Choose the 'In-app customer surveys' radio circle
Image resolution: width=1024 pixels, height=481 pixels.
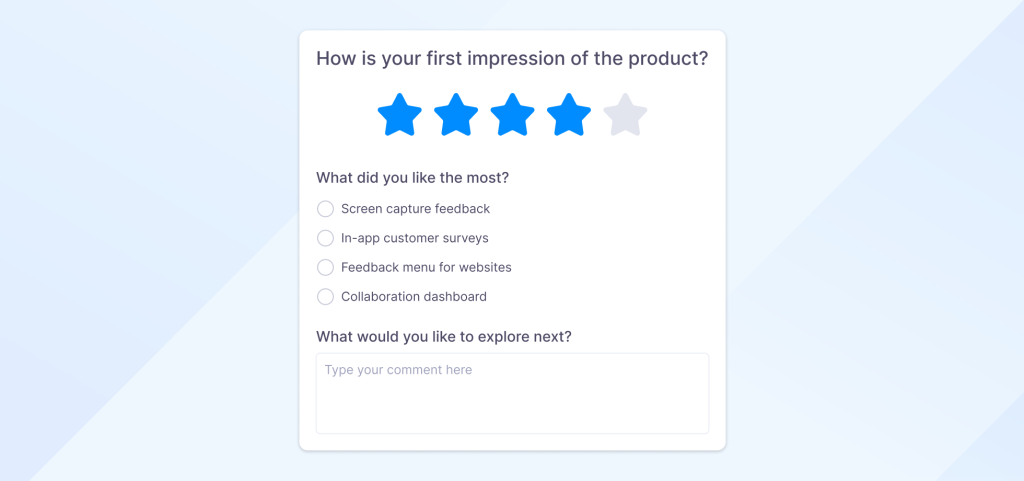[x=325, y=238]
